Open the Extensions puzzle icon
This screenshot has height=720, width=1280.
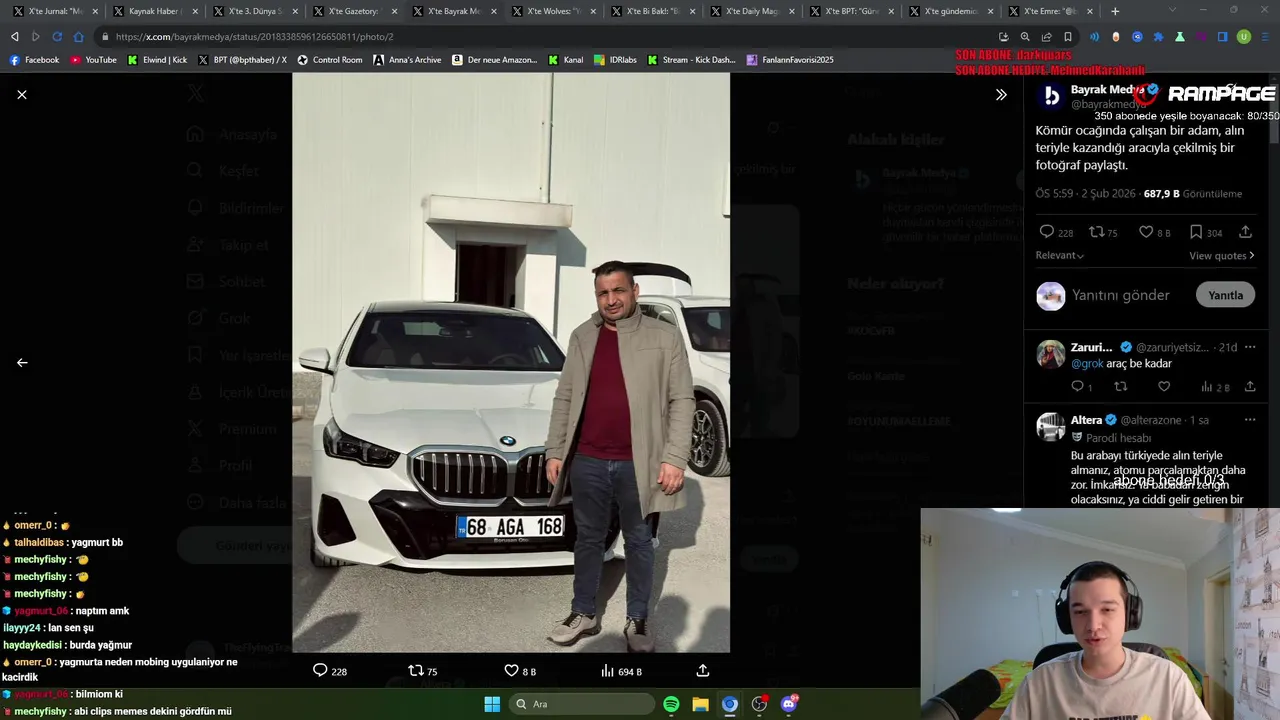click(x=1159, y=36)
